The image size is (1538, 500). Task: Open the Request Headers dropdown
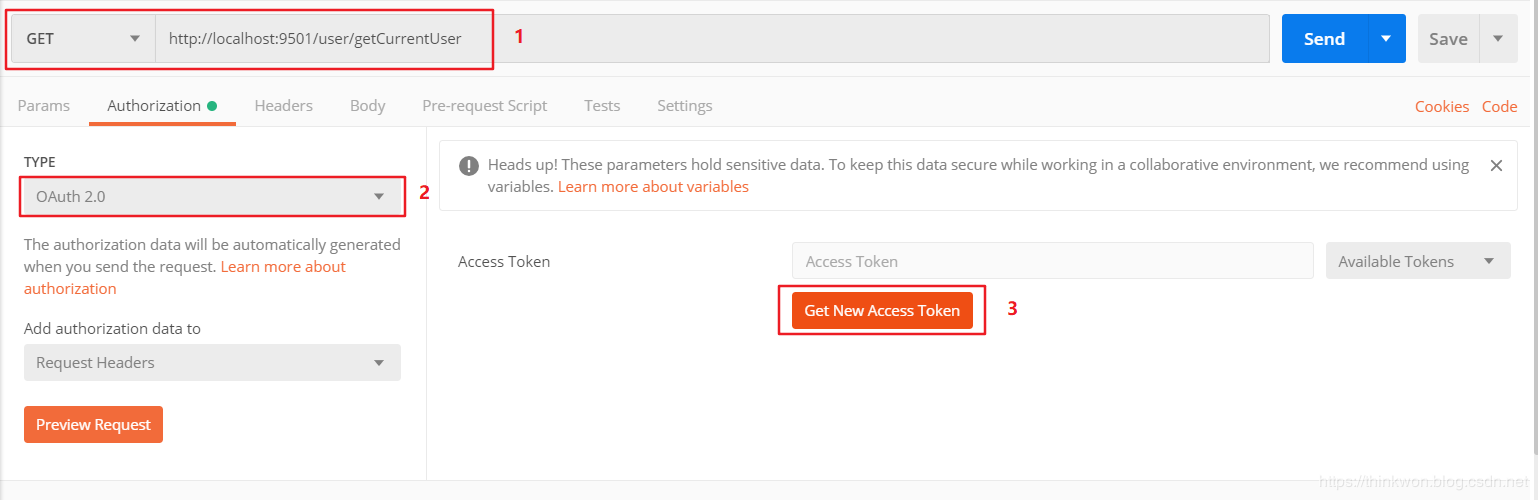(x=211, y=363)
